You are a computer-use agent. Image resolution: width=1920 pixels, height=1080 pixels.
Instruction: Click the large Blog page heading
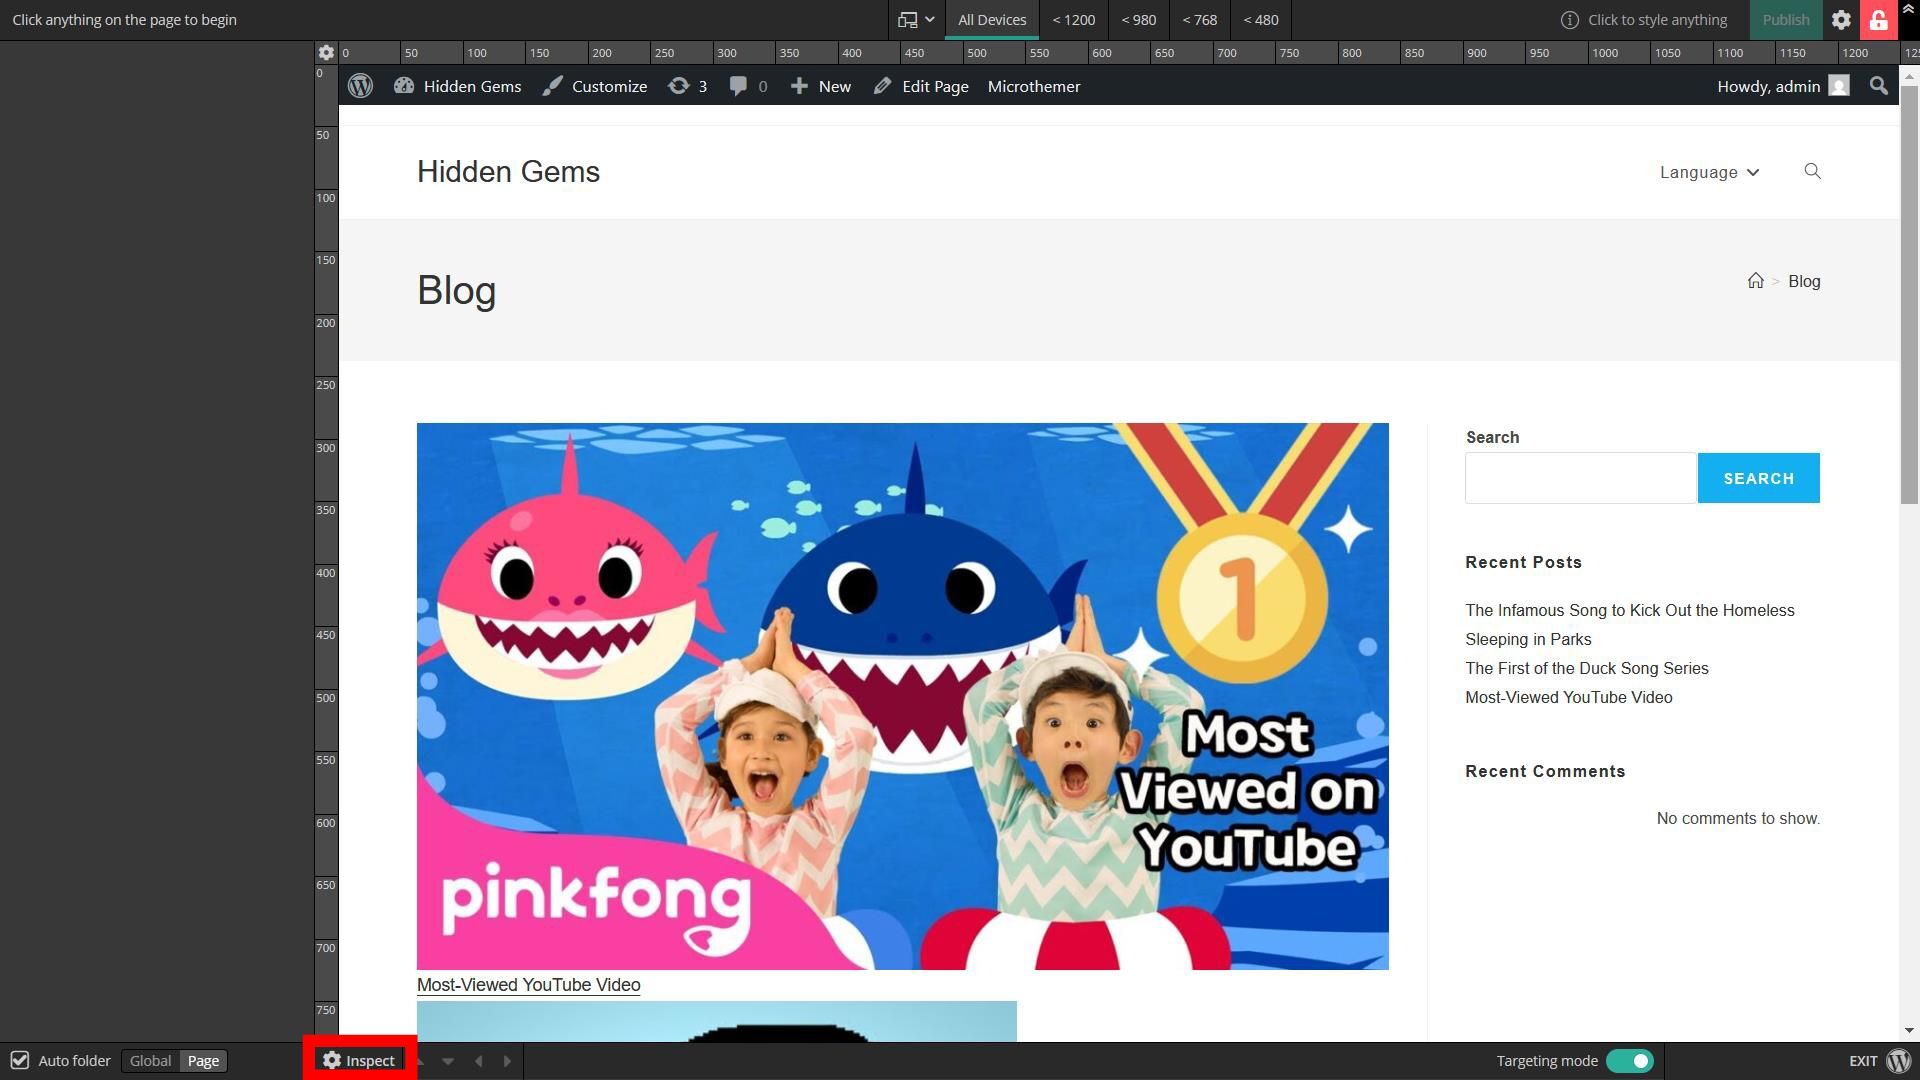pyautogui.click(x=456, y=291)
